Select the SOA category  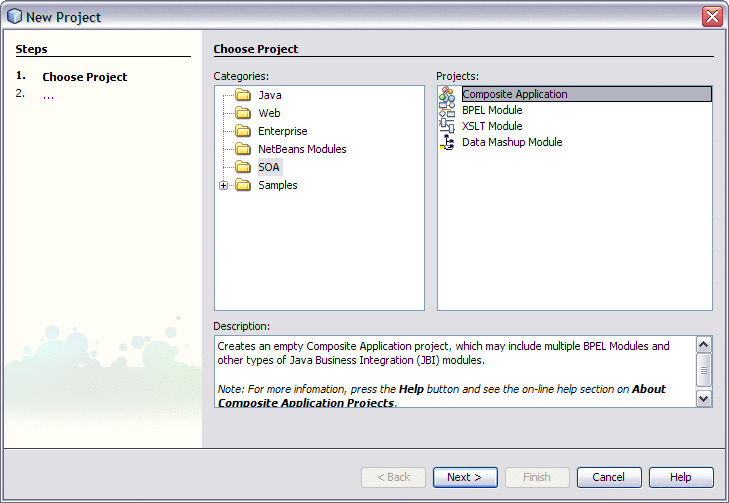(x=269, y=167)
